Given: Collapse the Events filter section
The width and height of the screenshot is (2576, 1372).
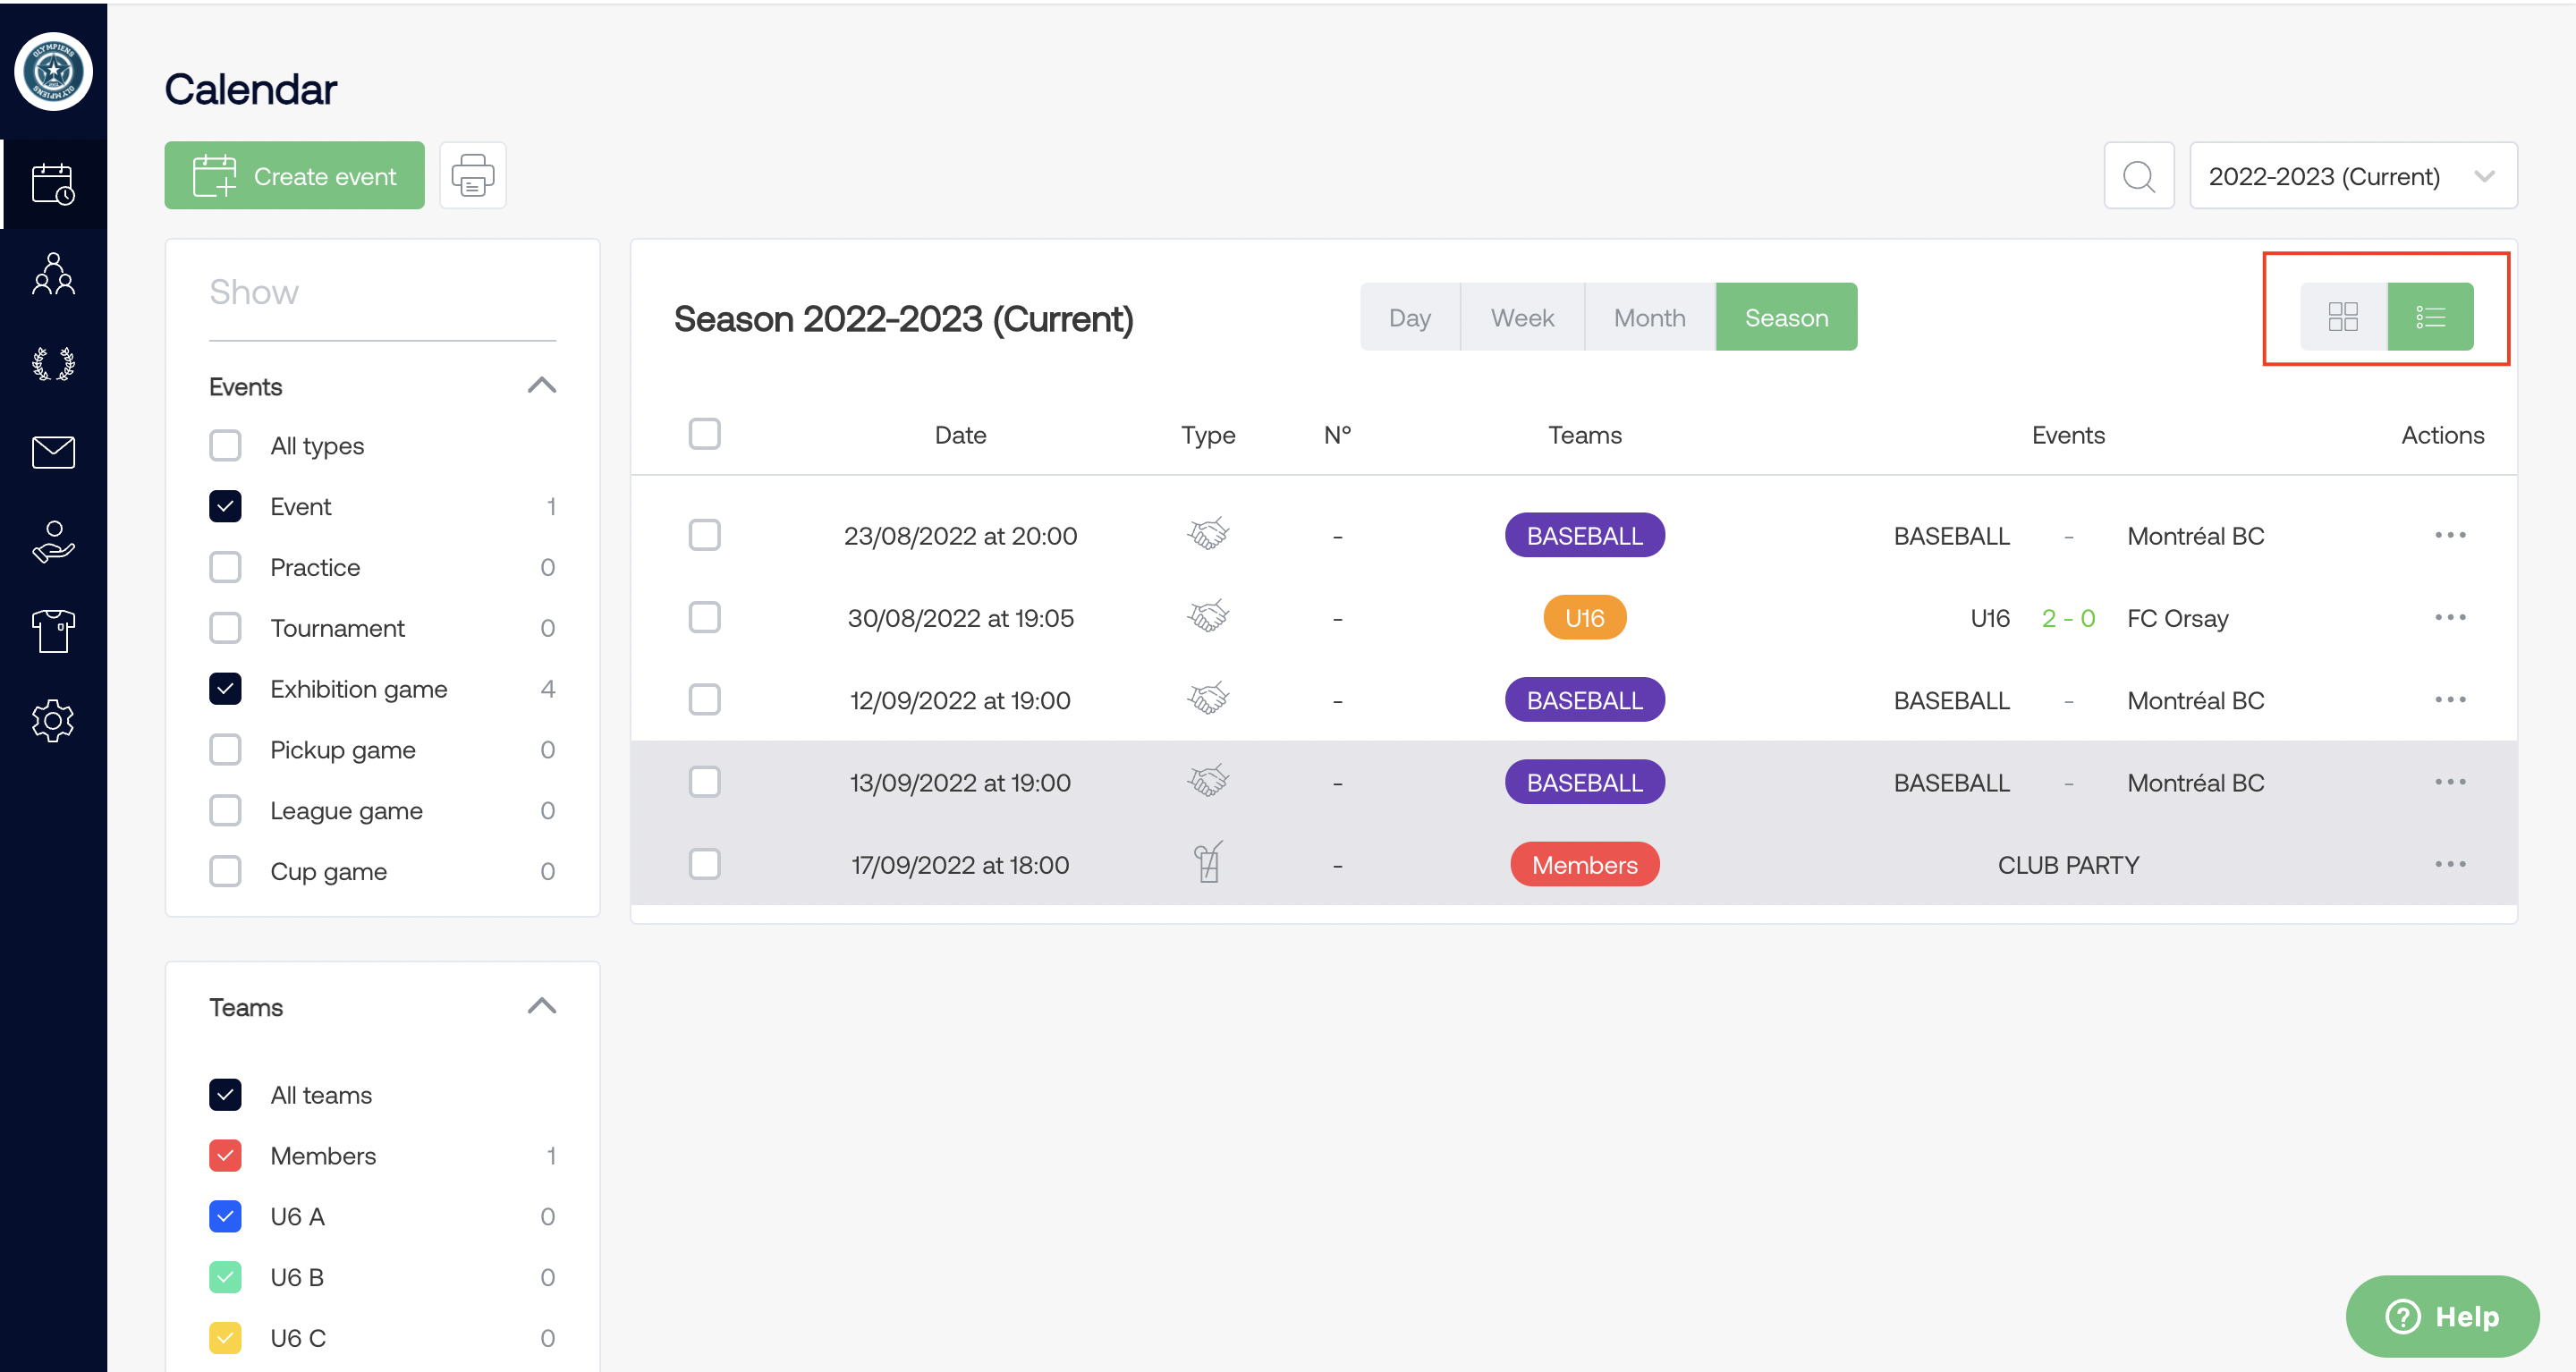Looking at the screenshot, I should (x=541, y=386).
